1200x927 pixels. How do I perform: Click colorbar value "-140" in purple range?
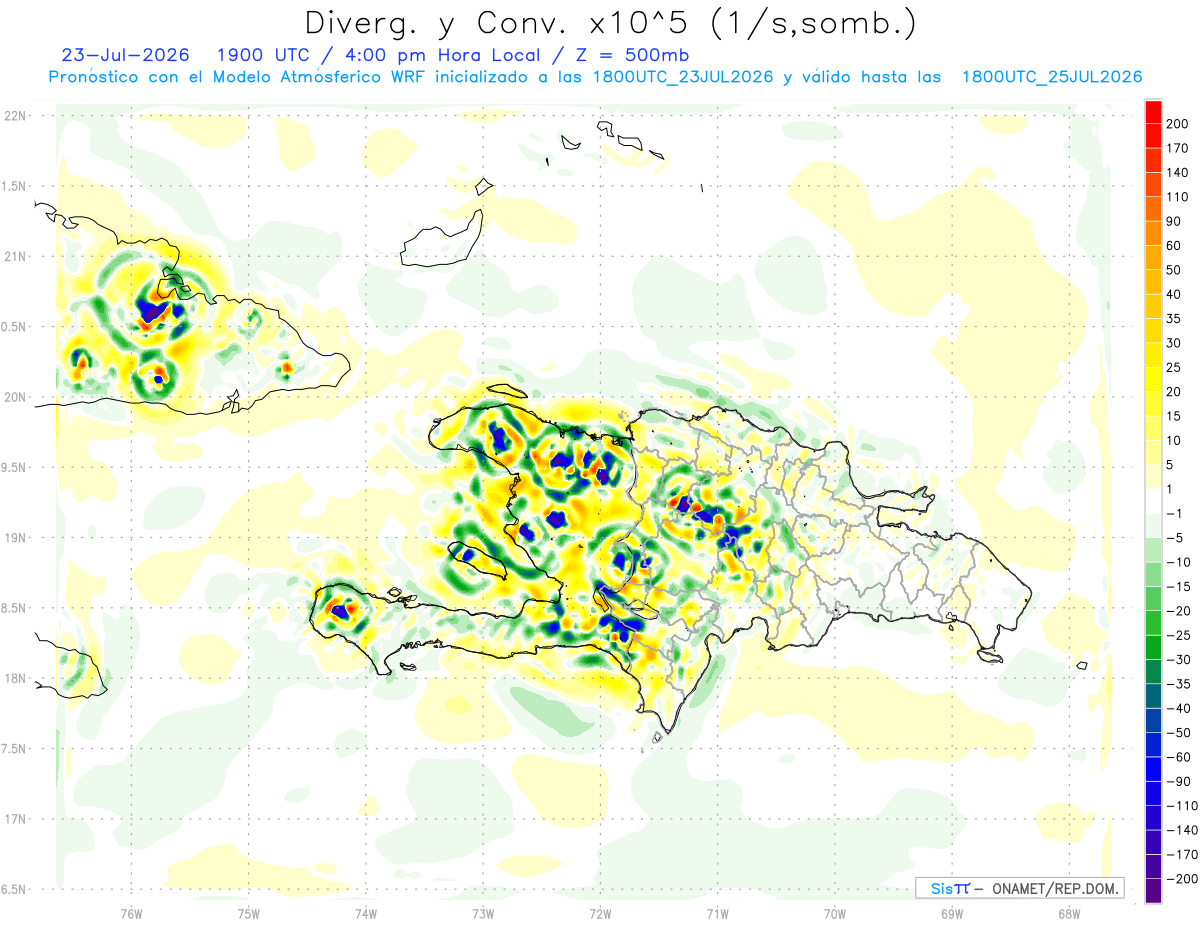pyautogui.click(x=1183, y=830)
